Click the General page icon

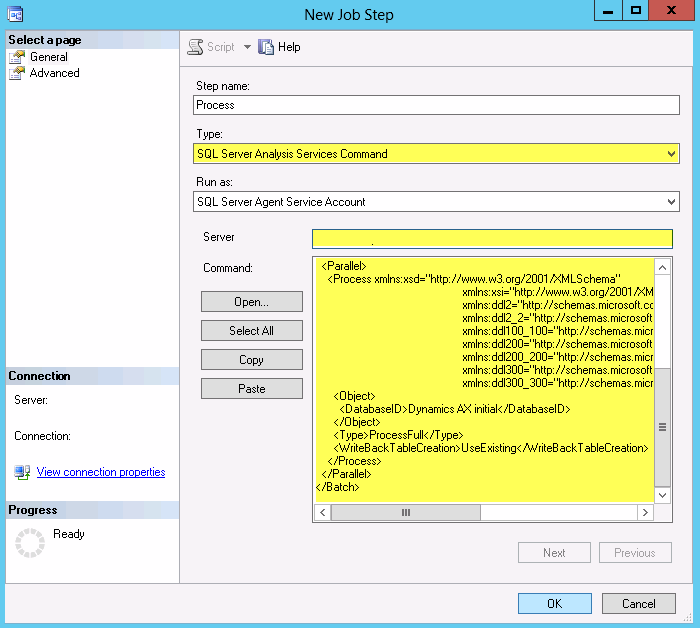17,57
